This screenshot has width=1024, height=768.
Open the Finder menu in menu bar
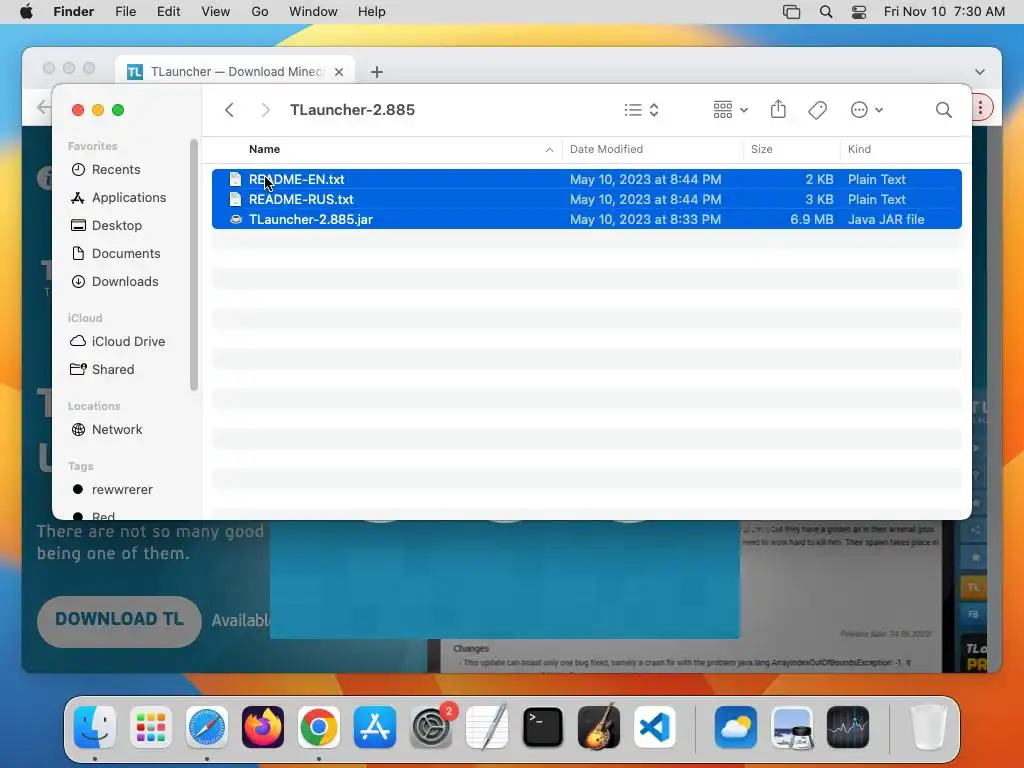pyautogui.click(x=73, y=12)
